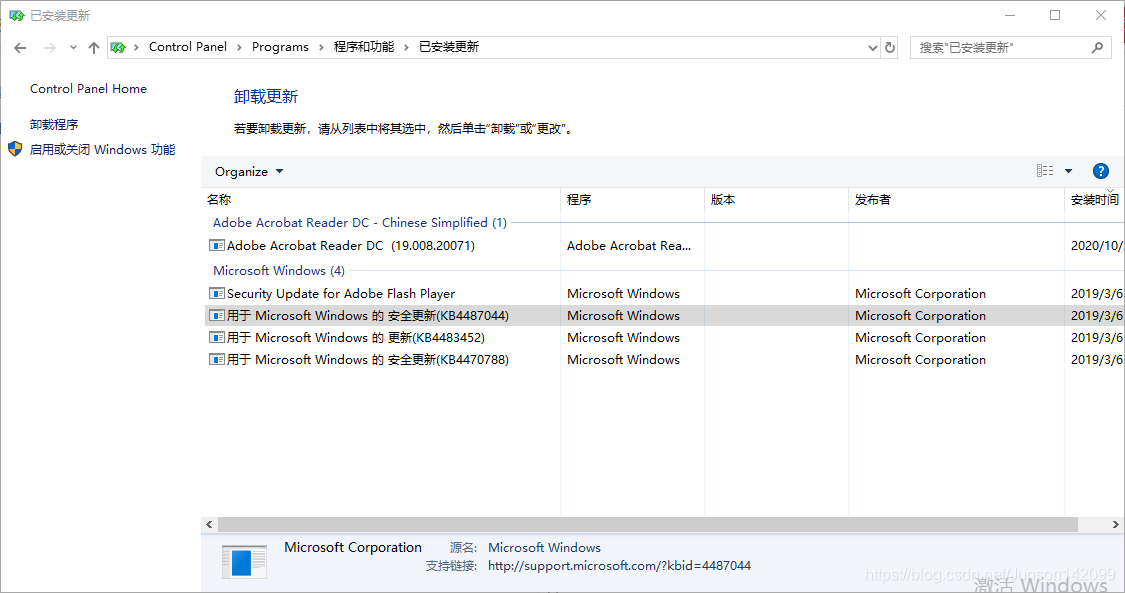
Task: Click the icon beside the KB4483452 update
Action: [217, 338]
